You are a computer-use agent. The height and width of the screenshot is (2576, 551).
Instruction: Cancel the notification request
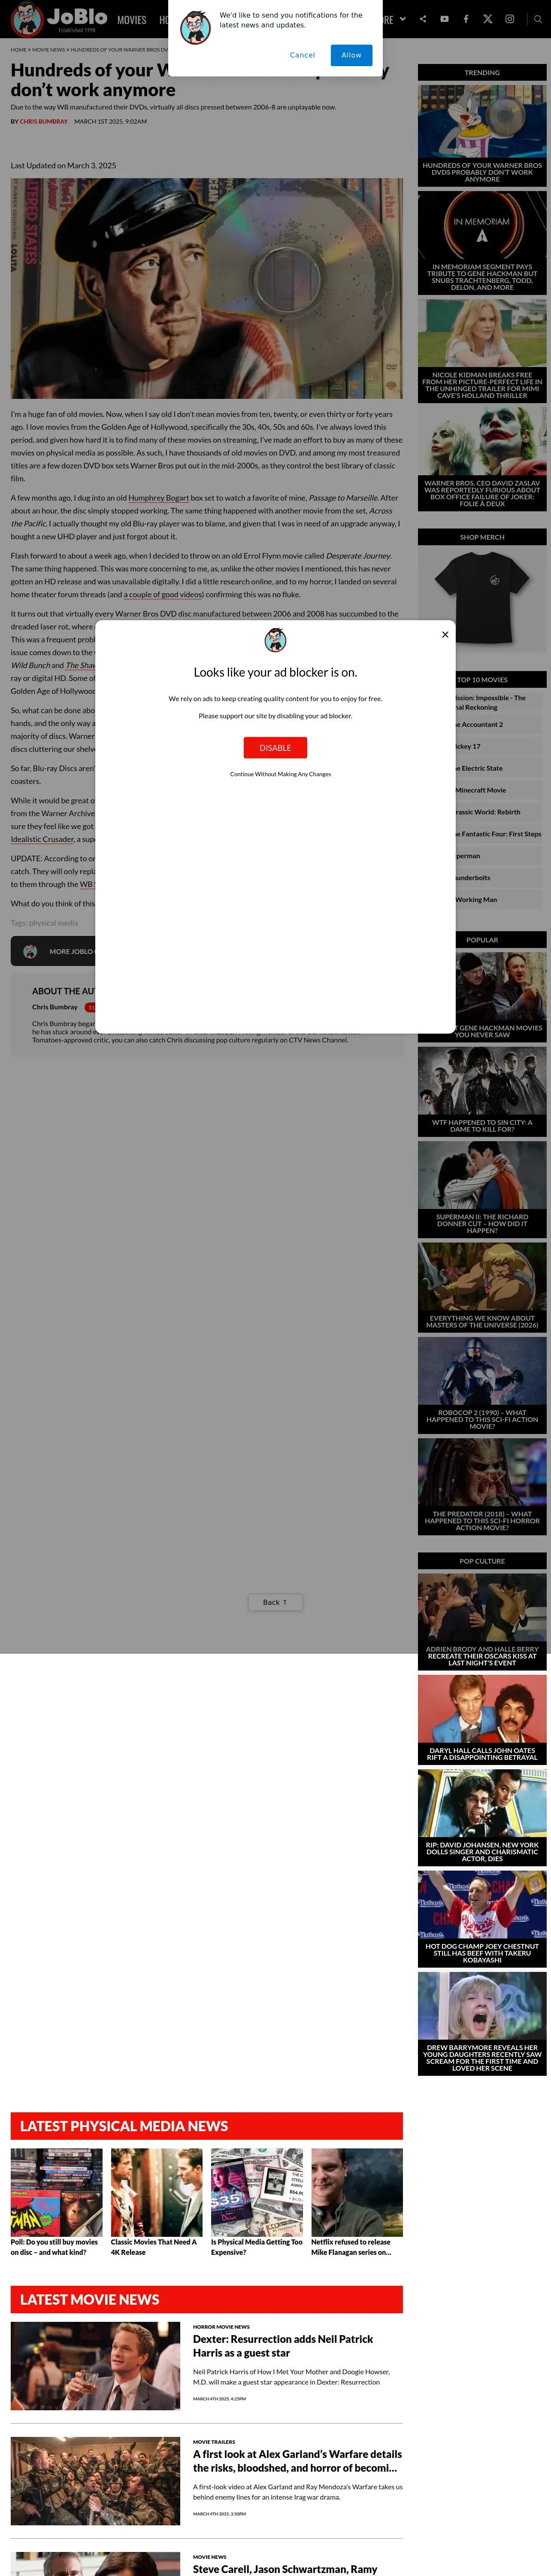click(x=302, y=55)
